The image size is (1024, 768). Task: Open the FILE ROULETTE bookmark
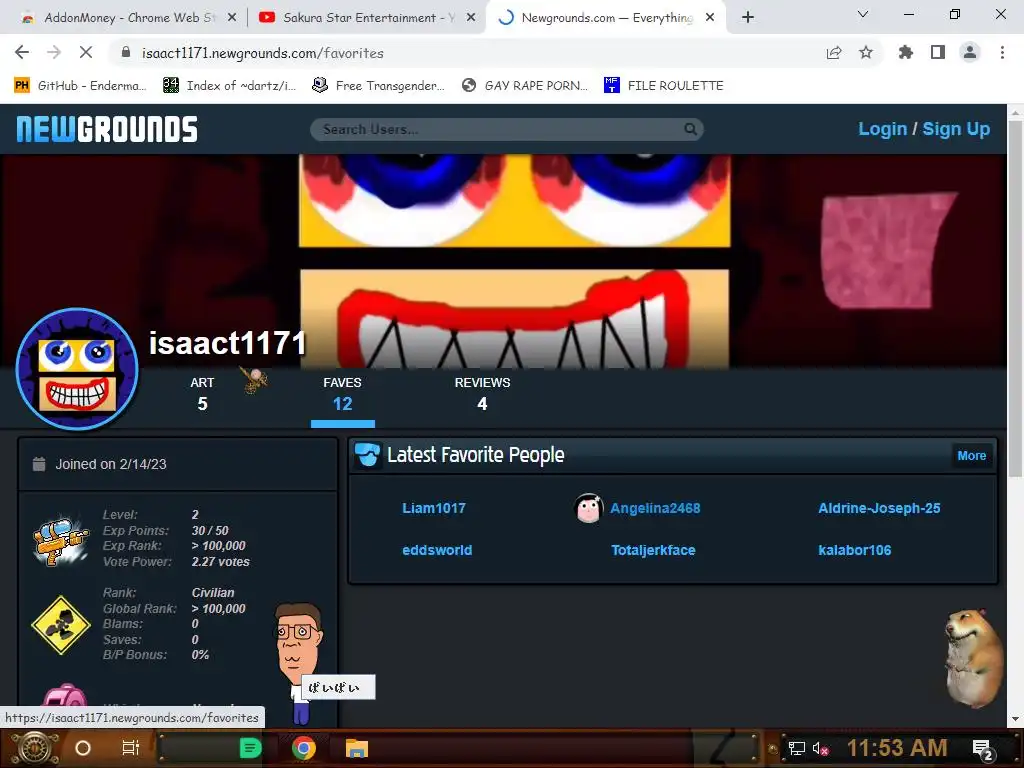[664, 86]
